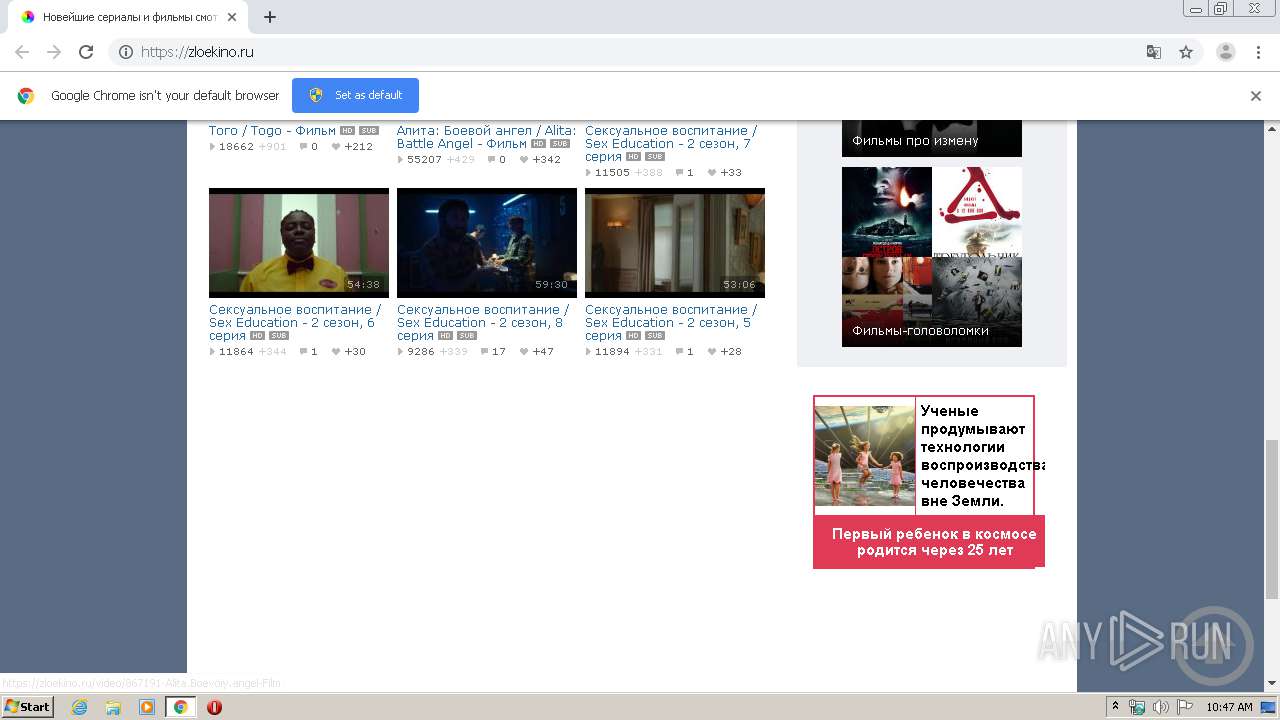This screenshot has height=720, width=1280.
Task: Switch to the Chrome taskbar button
Action: tap(180, 707)
